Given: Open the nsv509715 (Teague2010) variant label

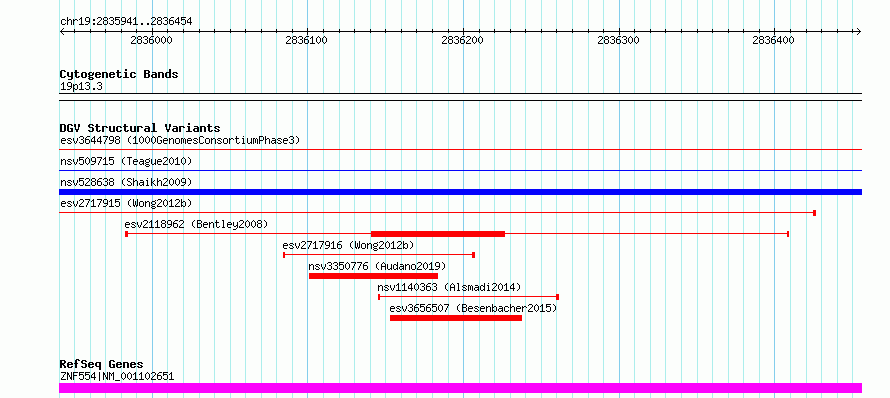Looking at the screenshot, I should click(126, 161).
